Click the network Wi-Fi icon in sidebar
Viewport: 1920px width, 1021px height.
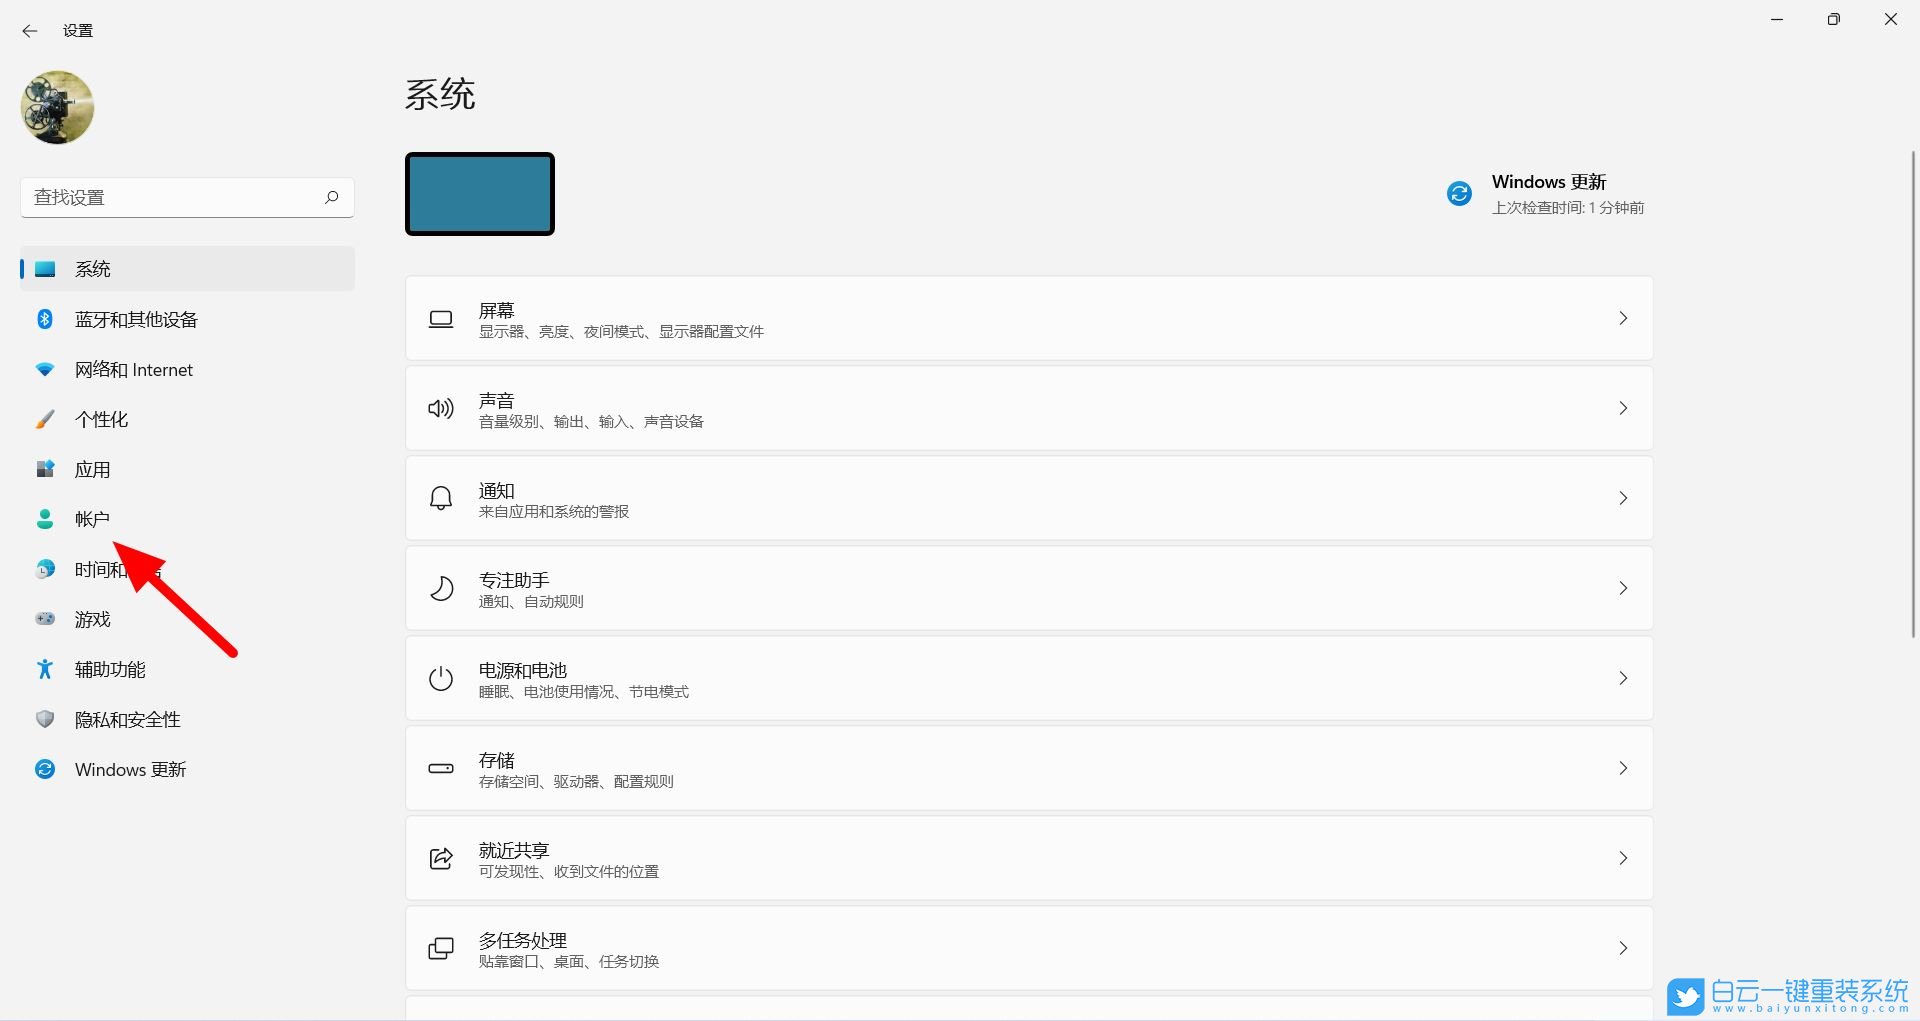(x=45, y=369)
